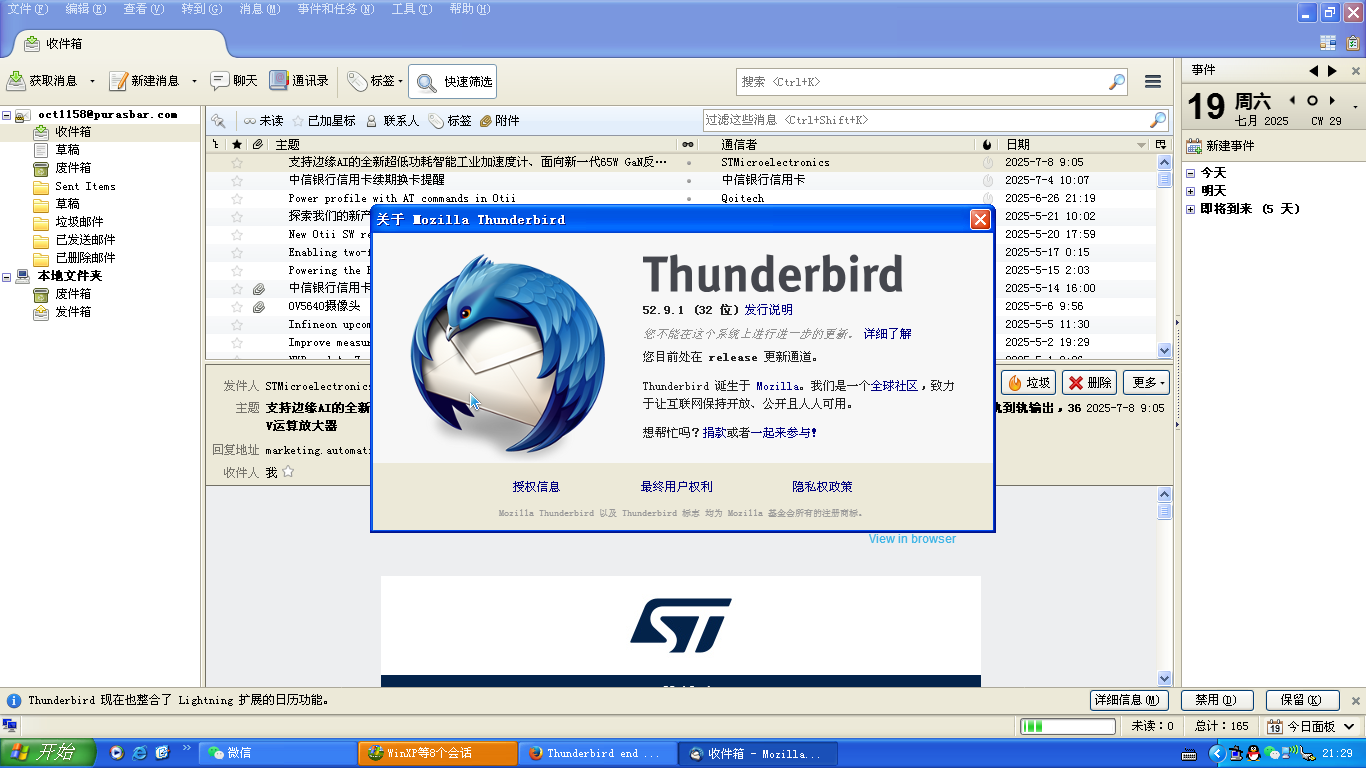This screenshot has width=1366, height=768.
Task: Click the Get Messages (获取消息) toolbar icon
Action: [16, 81]
